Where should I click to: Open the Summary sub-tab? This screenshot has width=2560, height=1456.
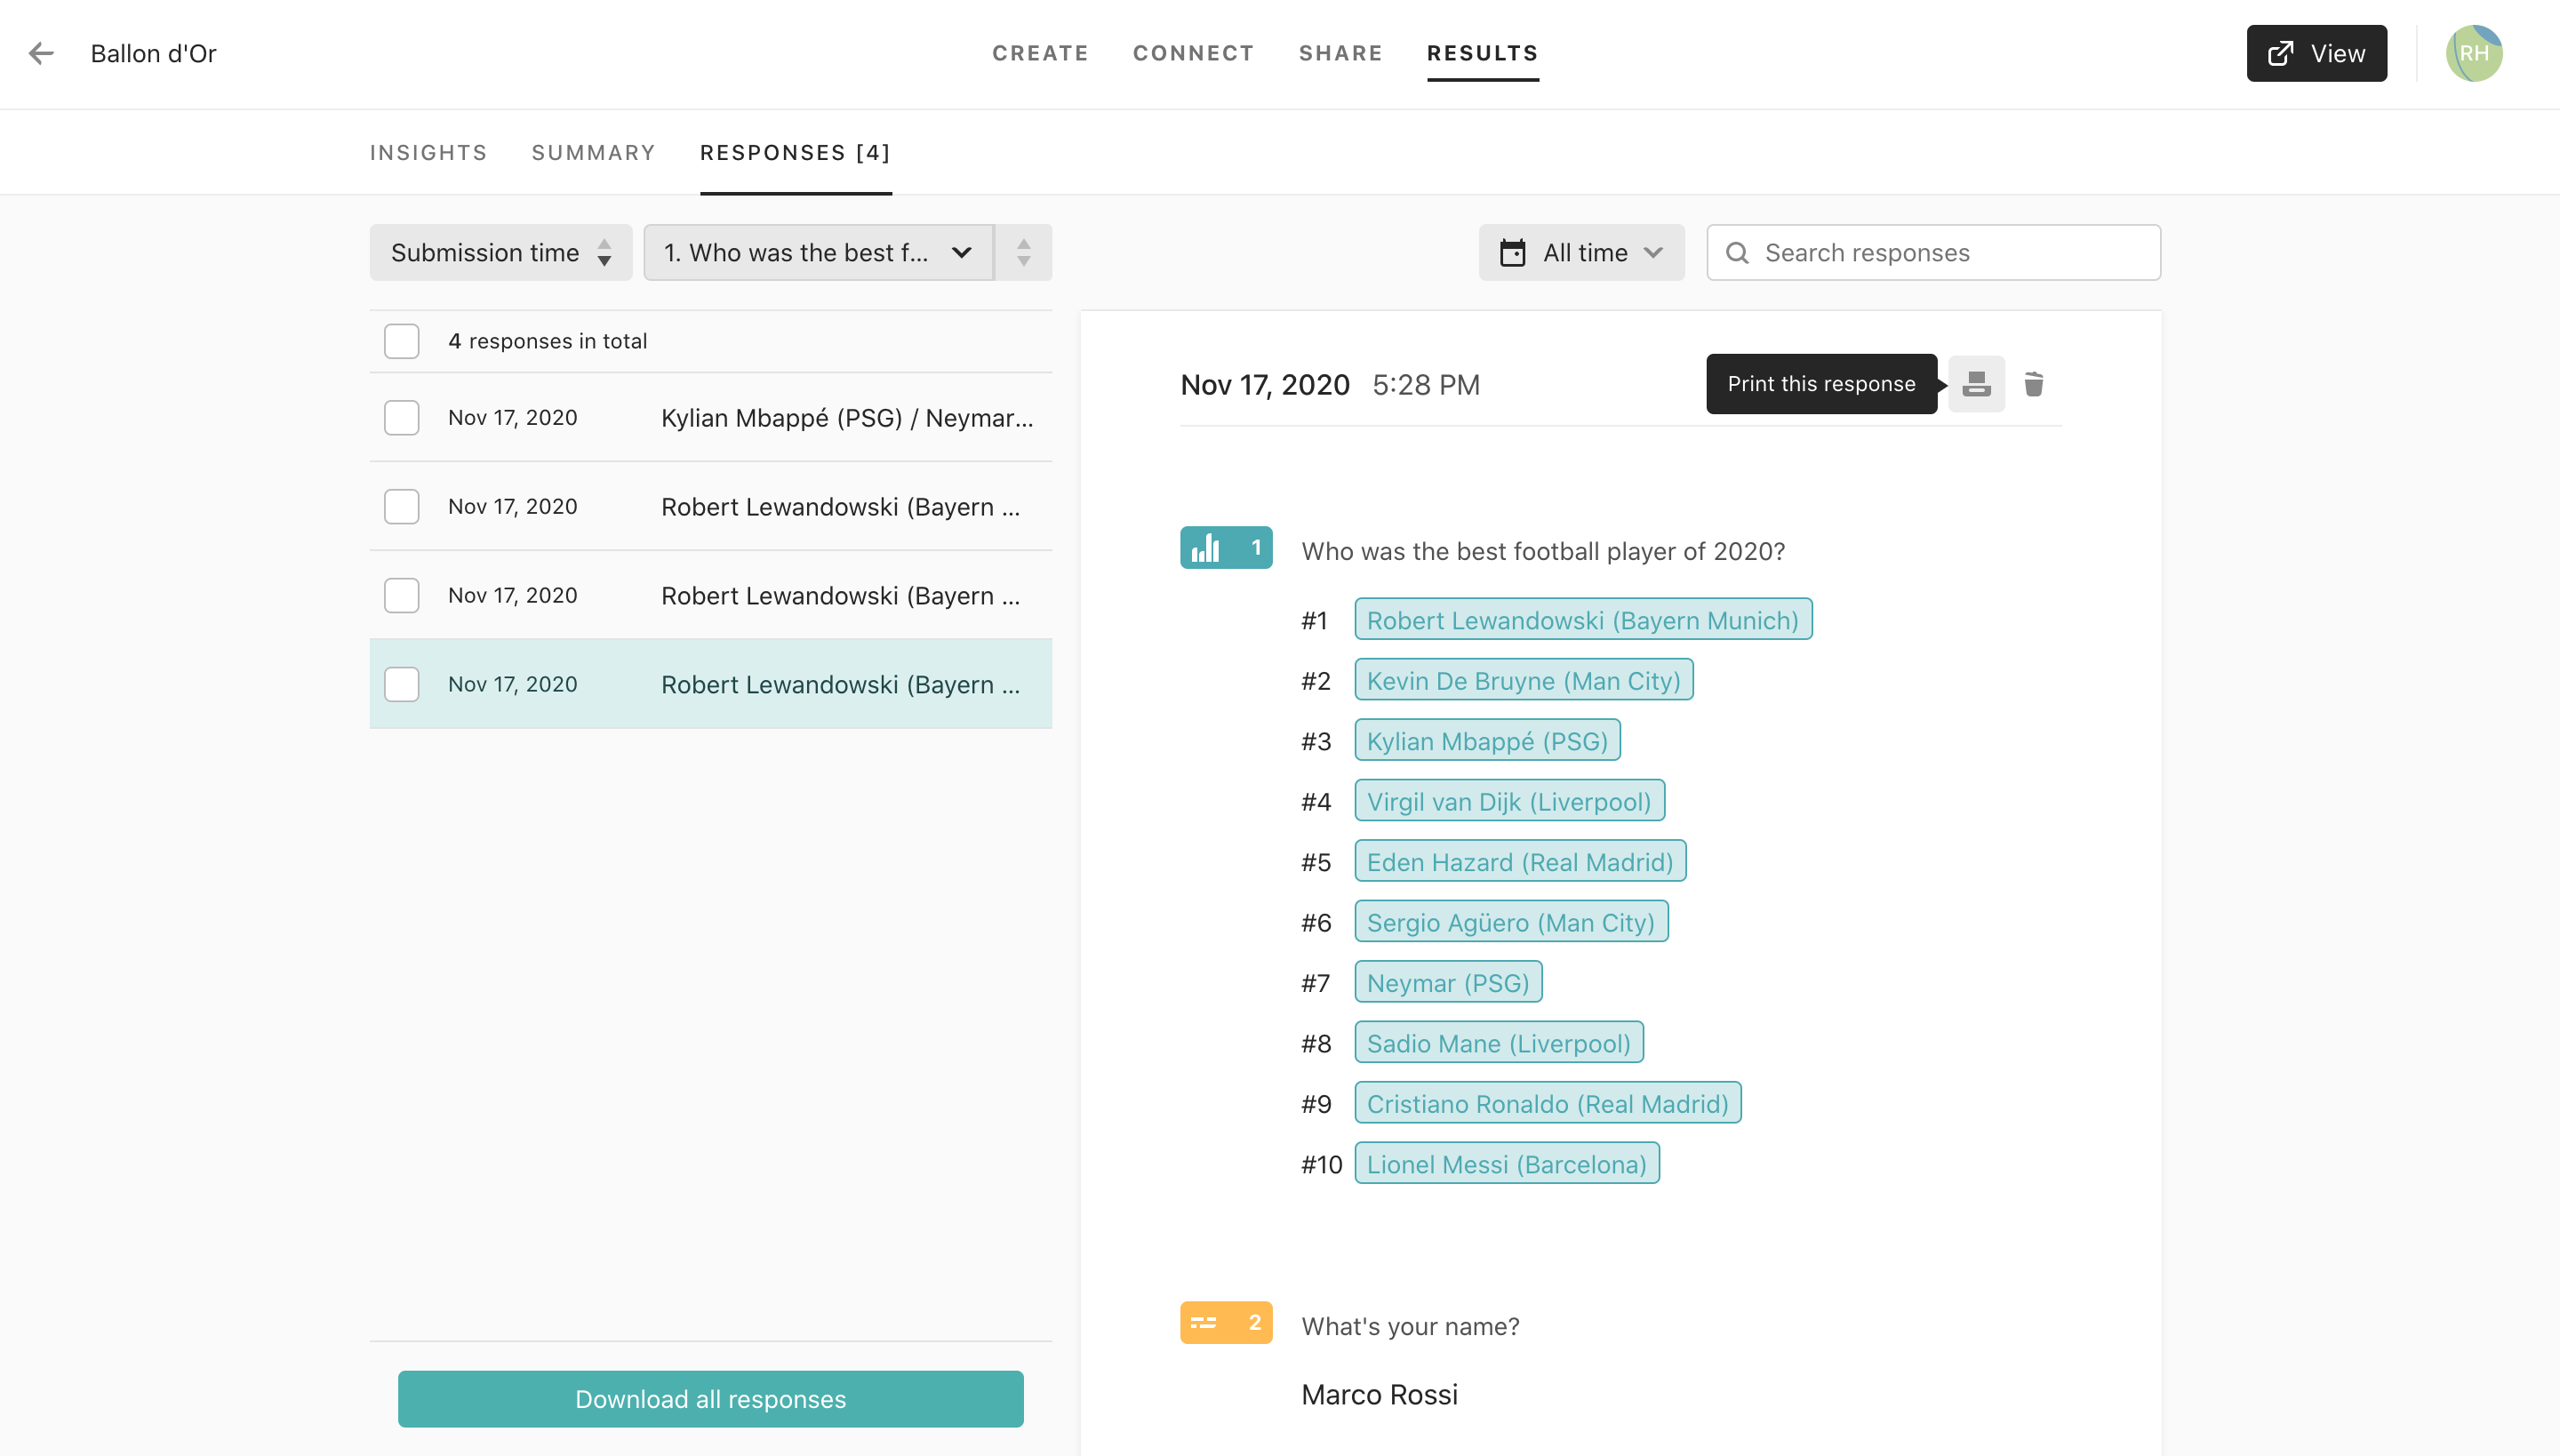(x=594, y=152)
